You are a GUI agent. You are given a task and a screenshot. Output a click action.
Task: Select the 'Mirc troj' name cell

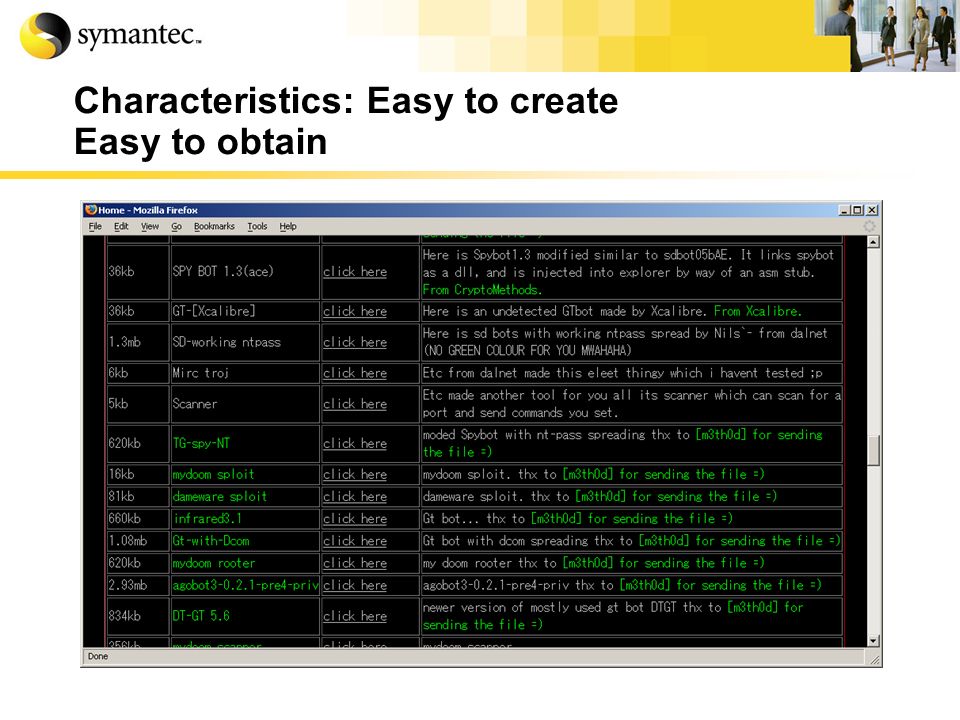point(245,373)
